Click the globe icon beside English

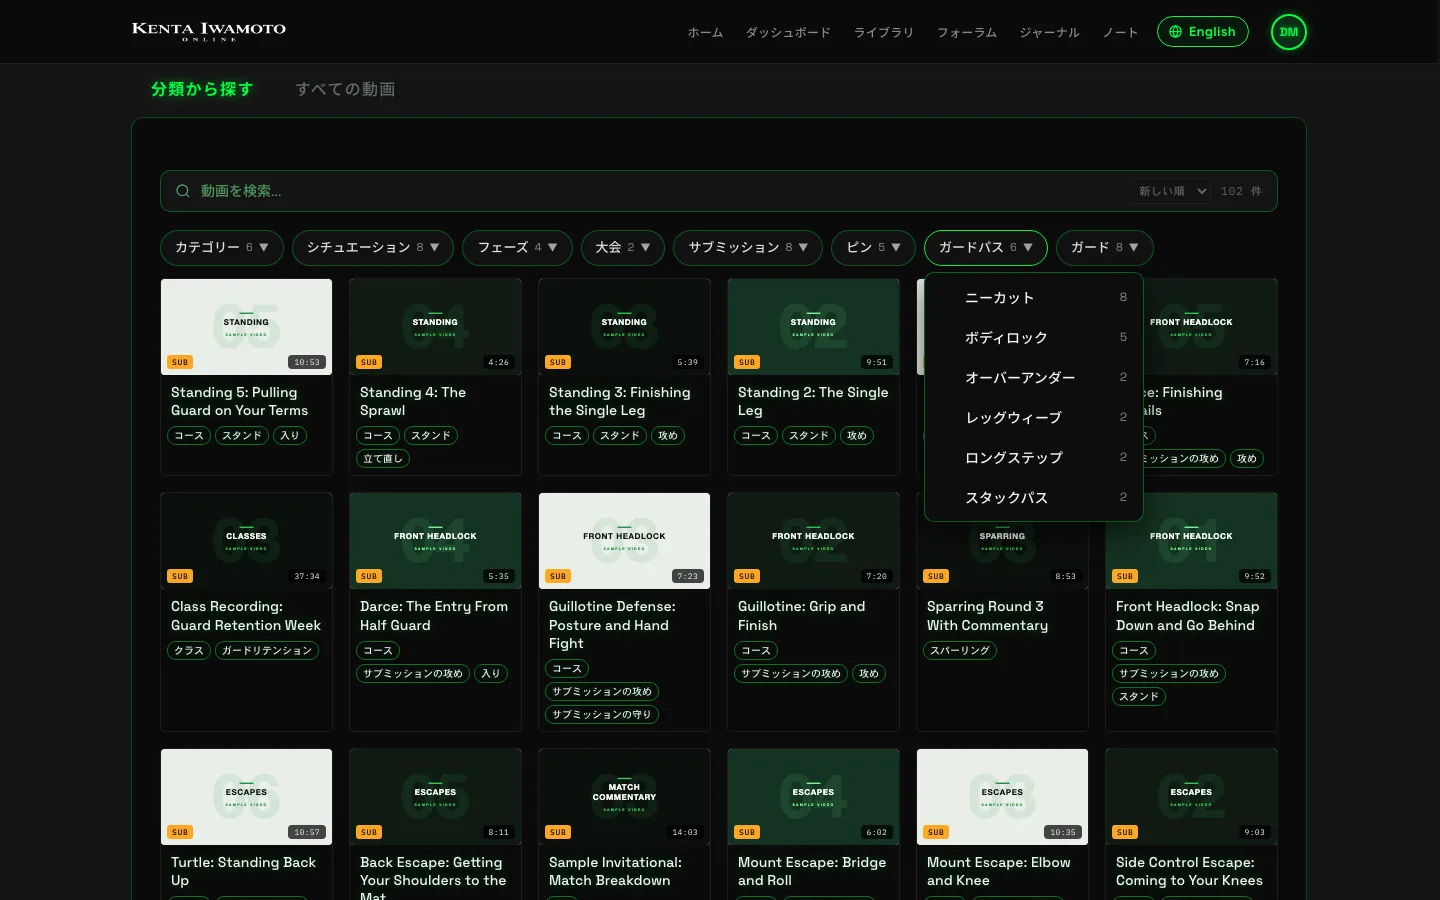[1176, 32]
